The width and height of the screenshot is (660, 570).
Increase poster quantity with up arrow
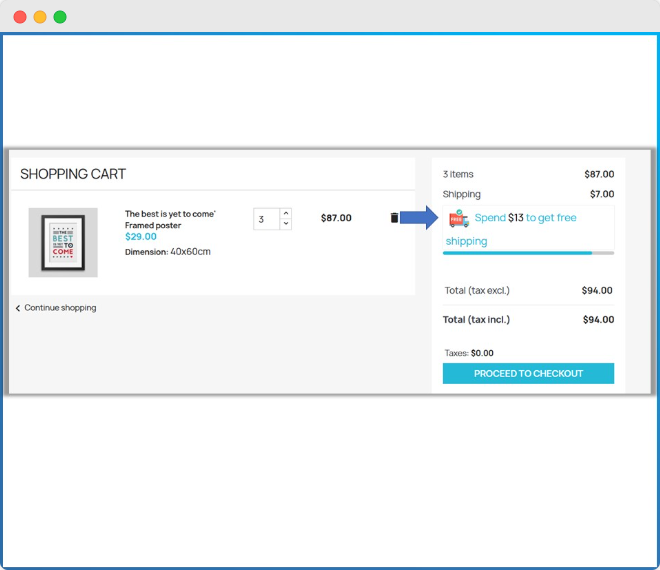[x=286, y=213]
